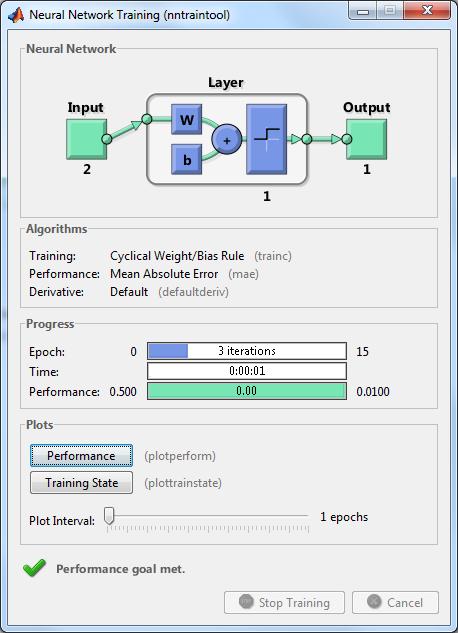Click the 'Derivative:' label
Viewport: 458px width, 633px height.
56,292
